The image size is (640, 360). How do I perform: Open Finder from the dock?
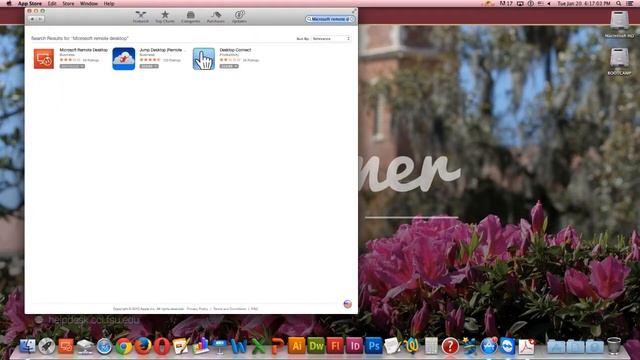coord(27,346)
